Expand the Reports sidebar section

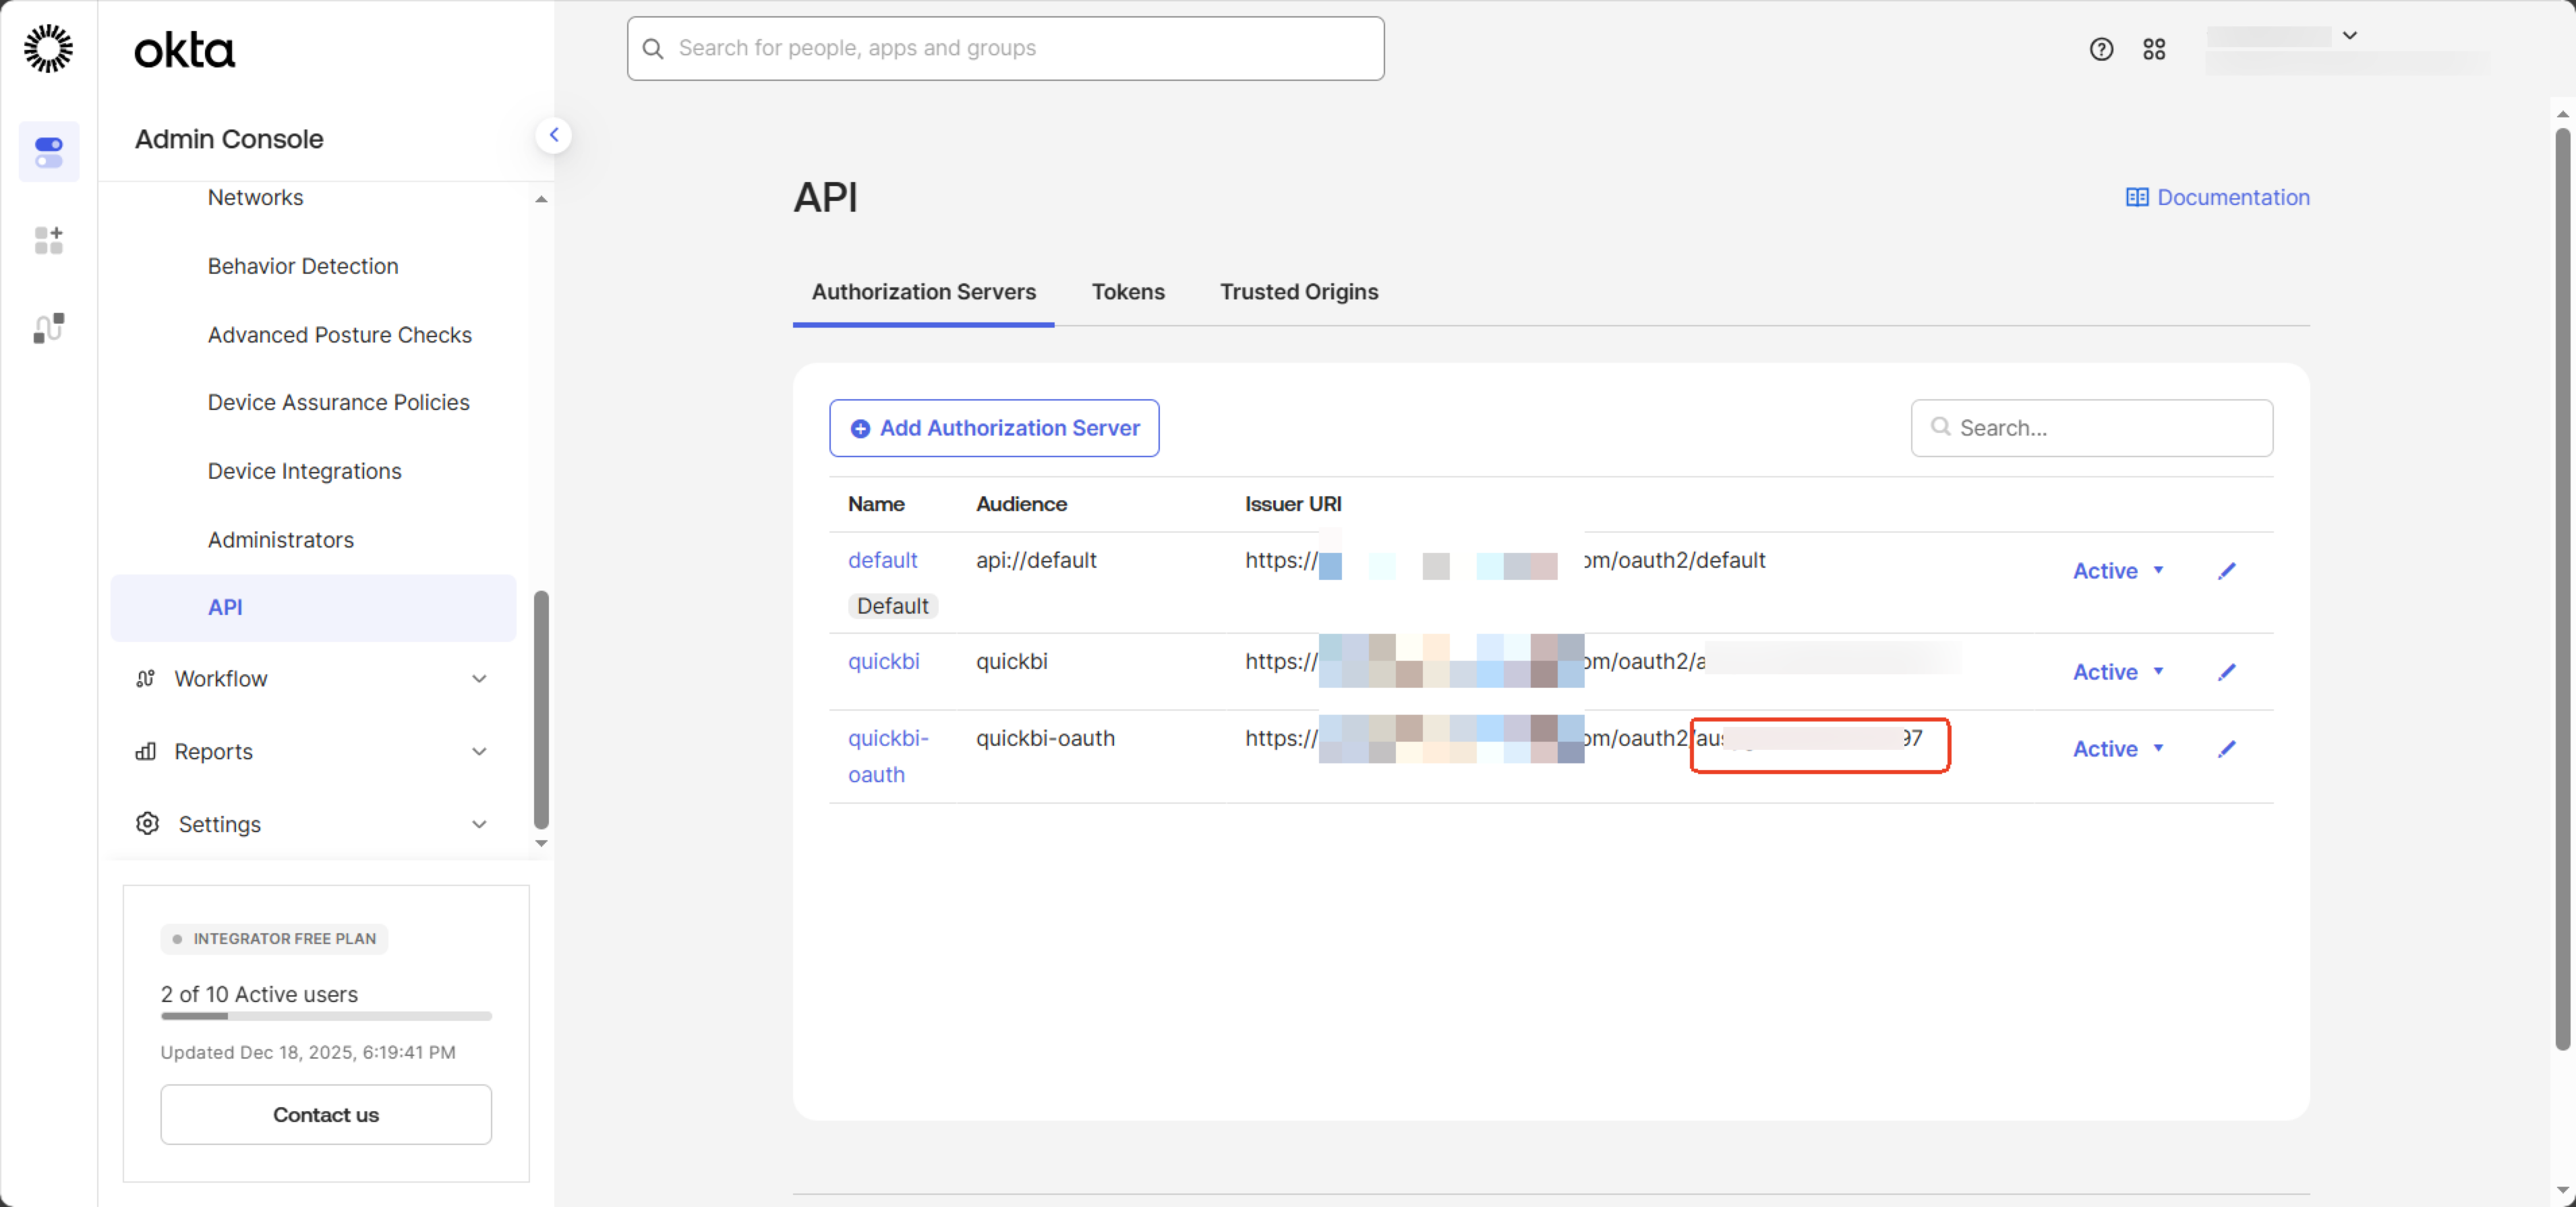click(312, 752)
